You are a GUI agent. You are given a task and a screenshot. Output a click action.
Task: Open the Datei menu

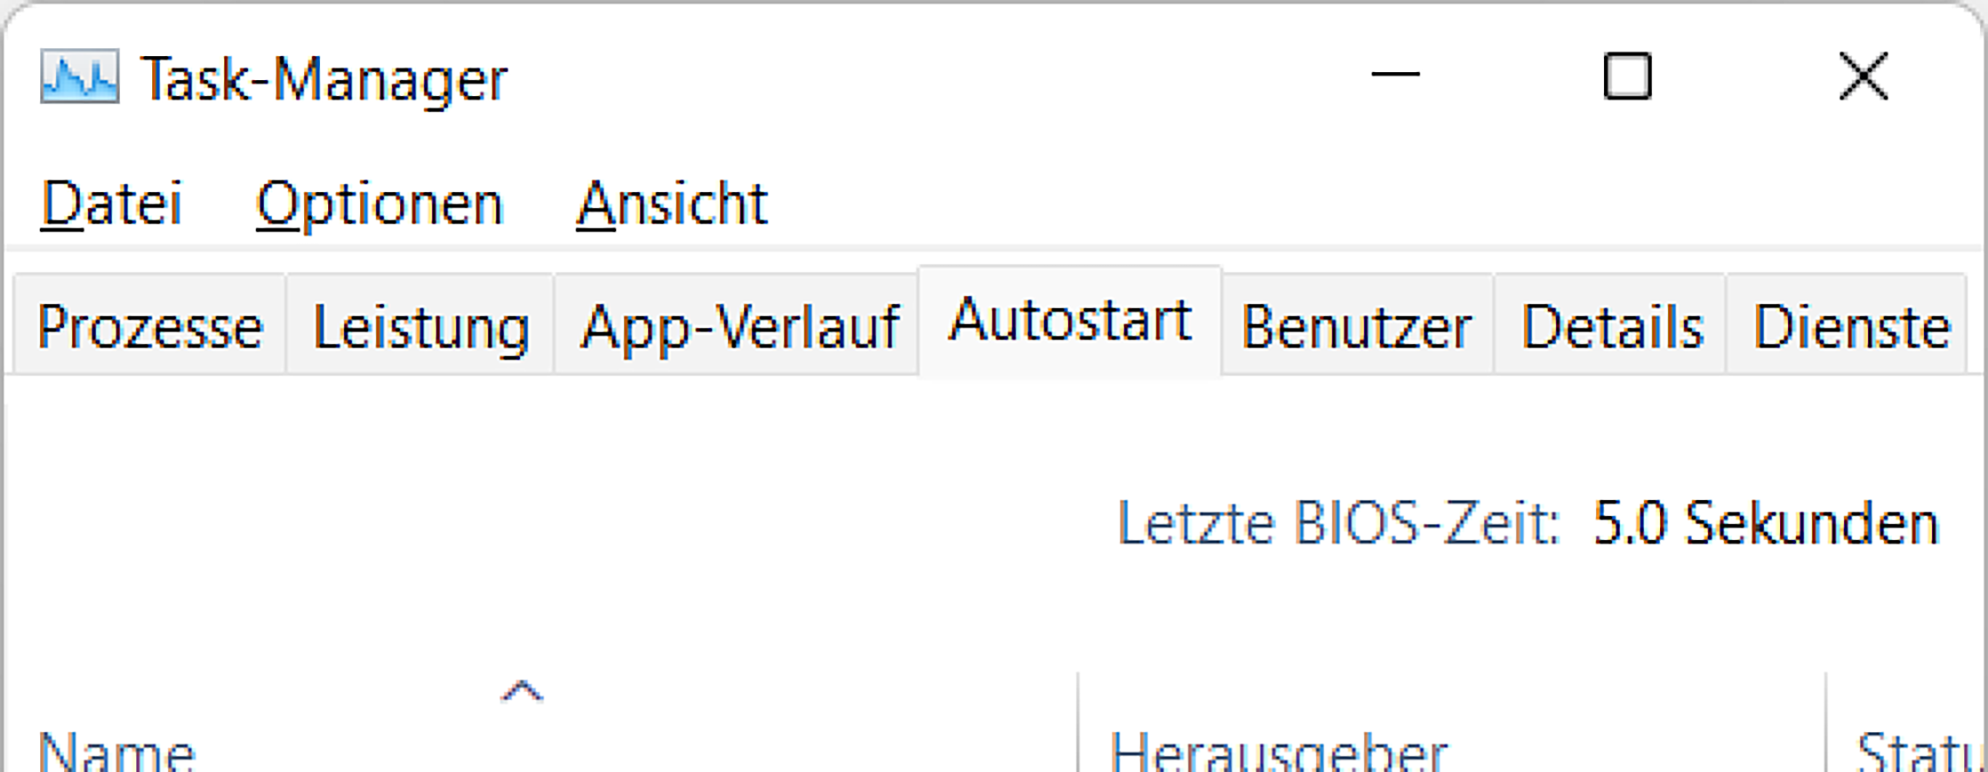click(112, 204)
